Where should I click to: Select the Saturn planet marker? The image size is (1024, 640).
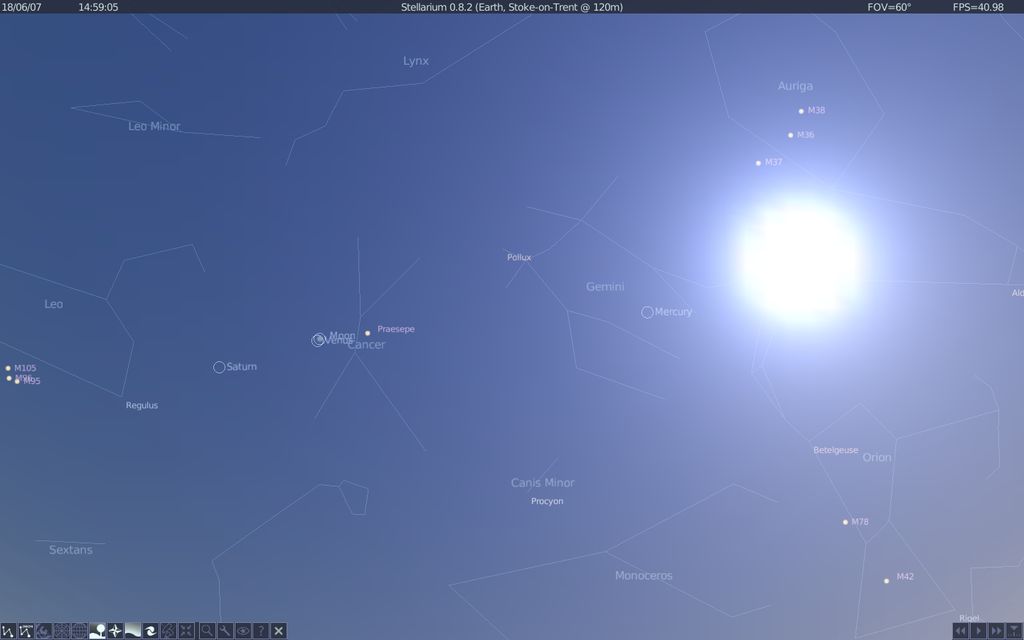pos(219,367)
